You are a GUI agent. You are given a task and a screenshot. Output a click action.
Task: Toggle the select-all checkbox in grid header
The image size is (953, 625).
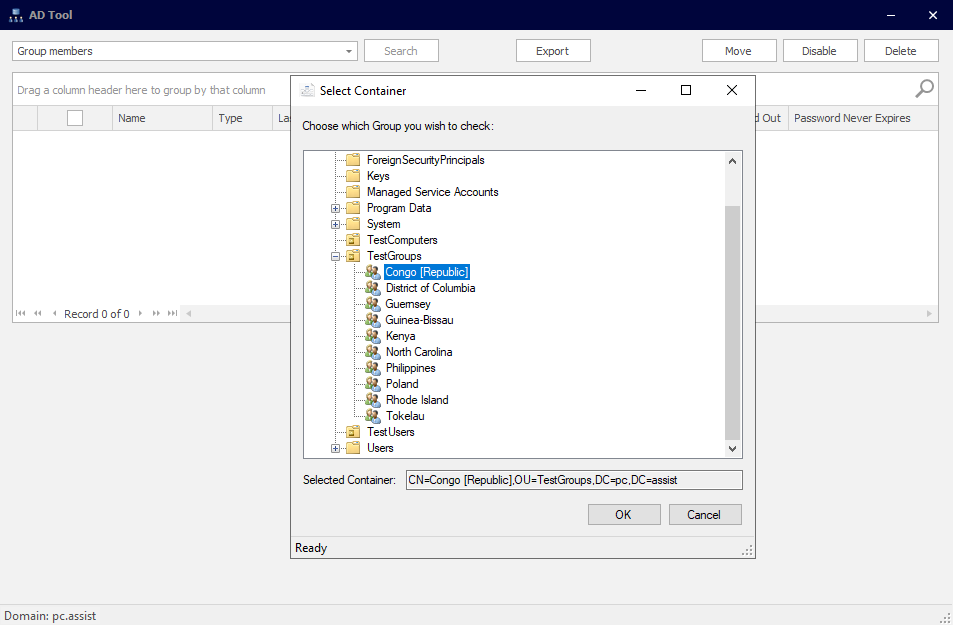75,118
